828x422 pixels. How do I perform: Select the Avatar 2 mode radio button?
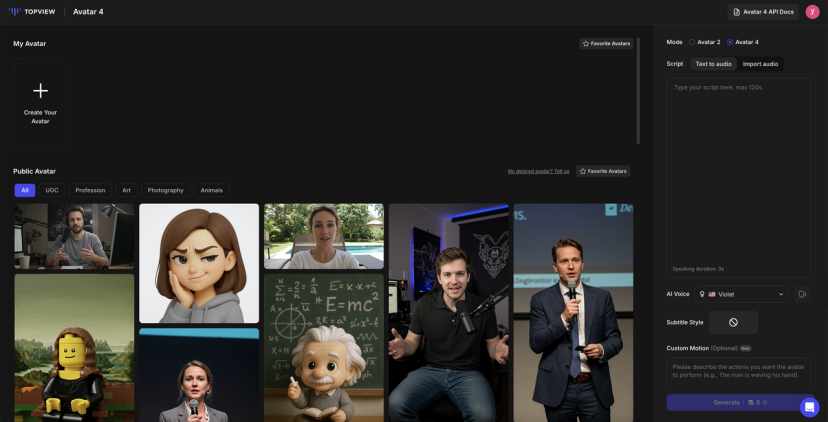point(692,42)
